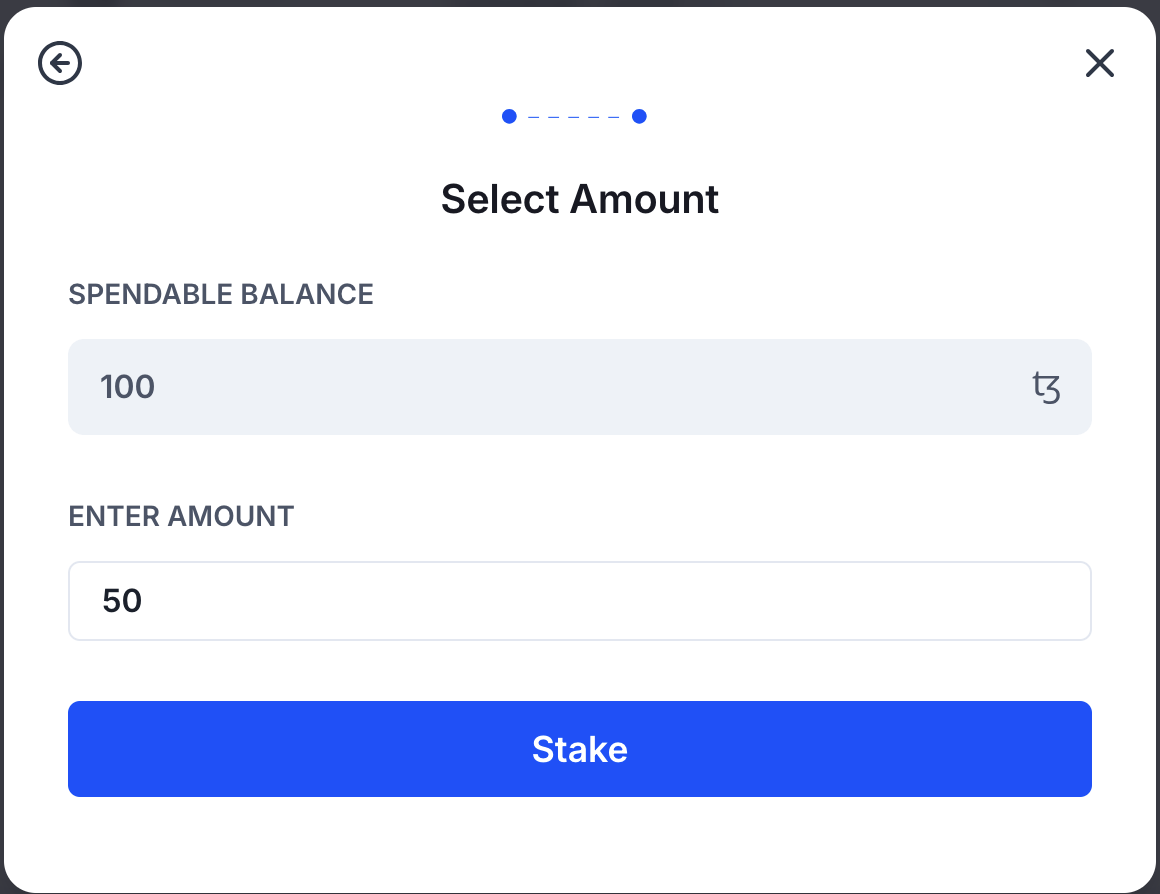Click blank space between back arrow and close icon
Screen dimensions: 1160x894
(579, 55)
